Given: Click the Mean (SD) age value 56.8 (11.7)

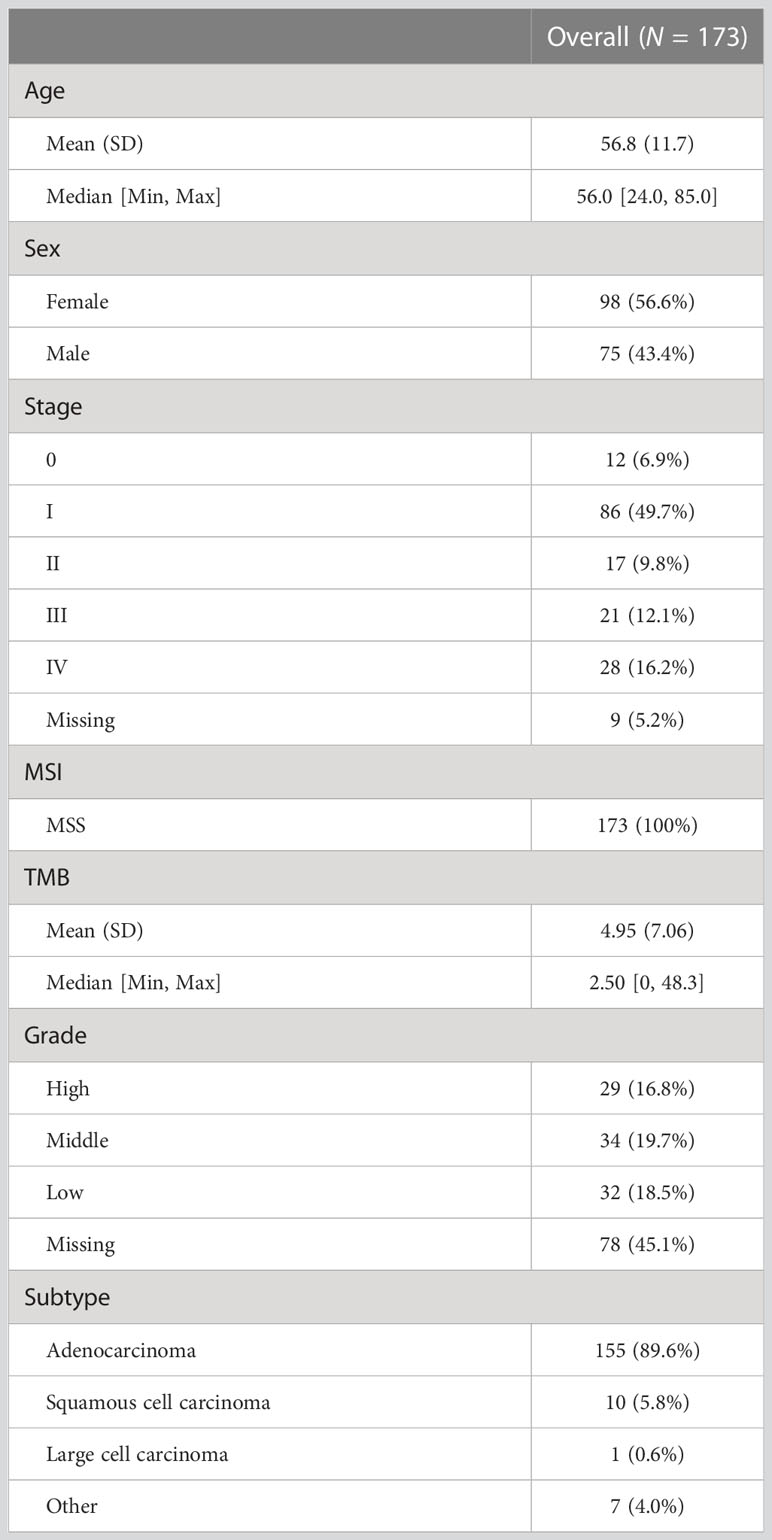Looking at the screenshot, I should coord(647,144).
